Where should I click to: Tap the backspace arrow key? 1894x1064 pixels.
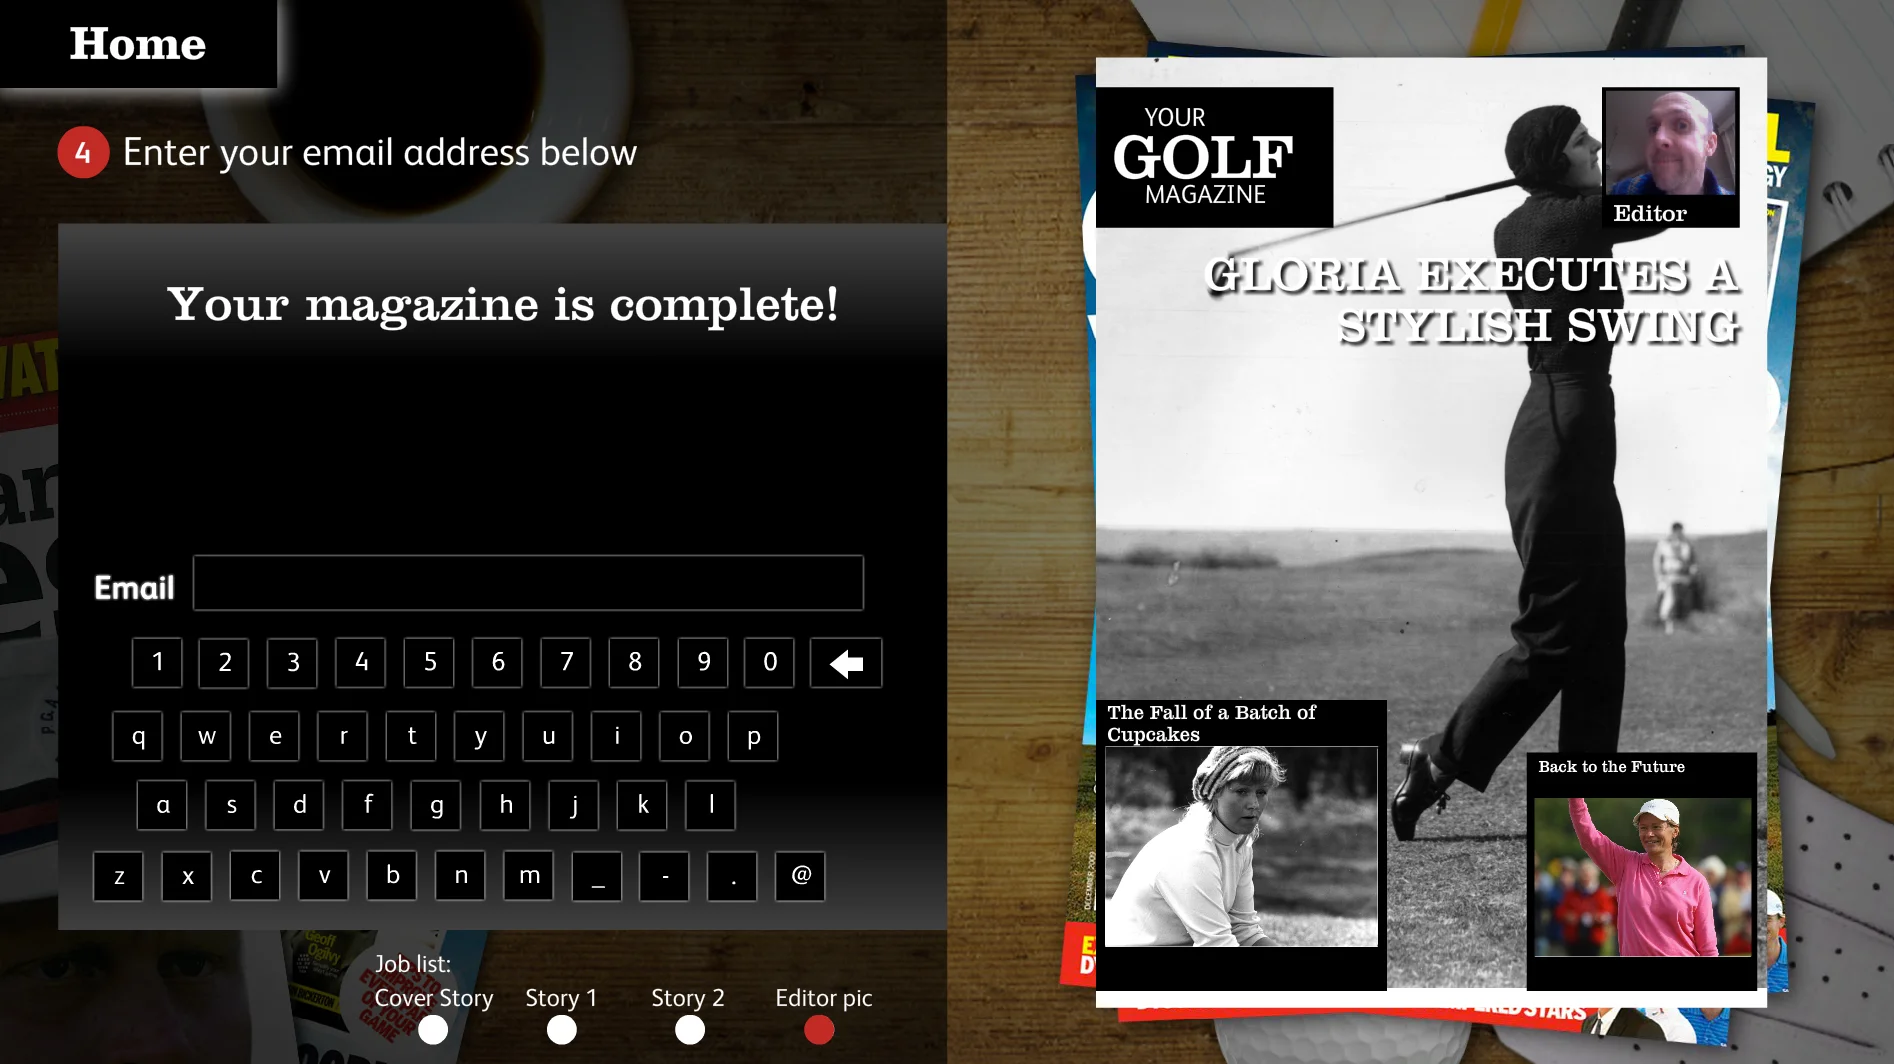pos(846,663)
